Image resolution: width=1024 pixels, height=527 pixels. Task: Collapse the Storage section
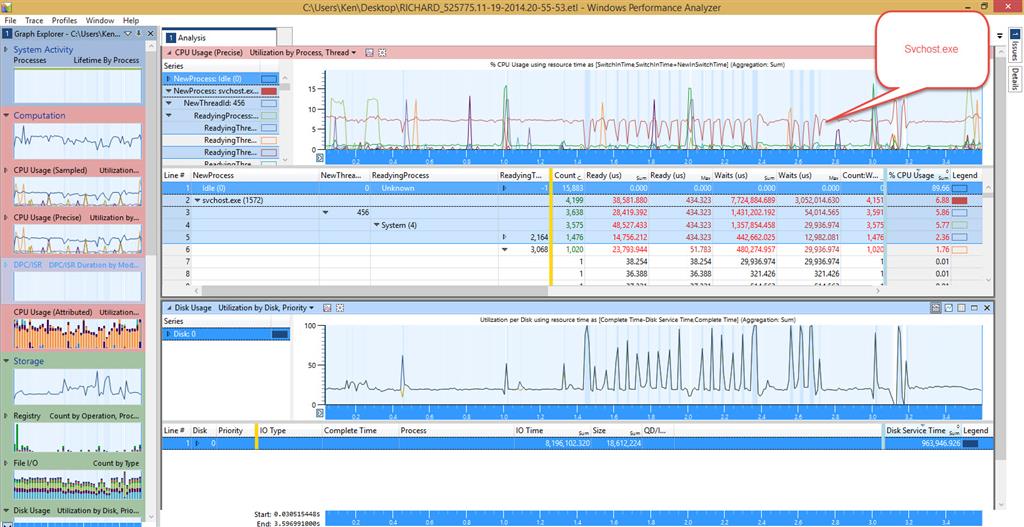point(7,361)
